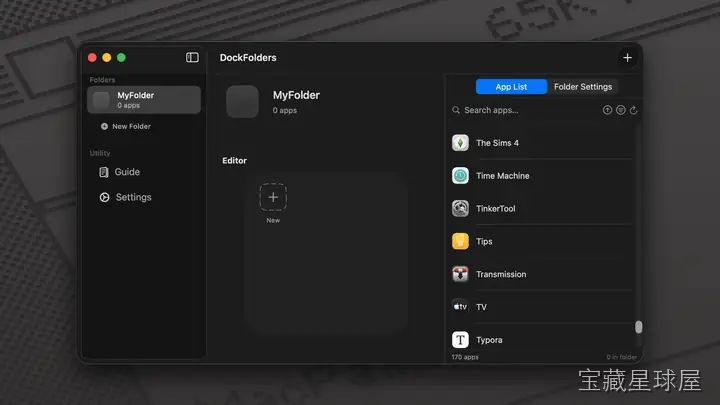Zoom window with green button
This screenshot has width=720, height=405.
point(121,57)
